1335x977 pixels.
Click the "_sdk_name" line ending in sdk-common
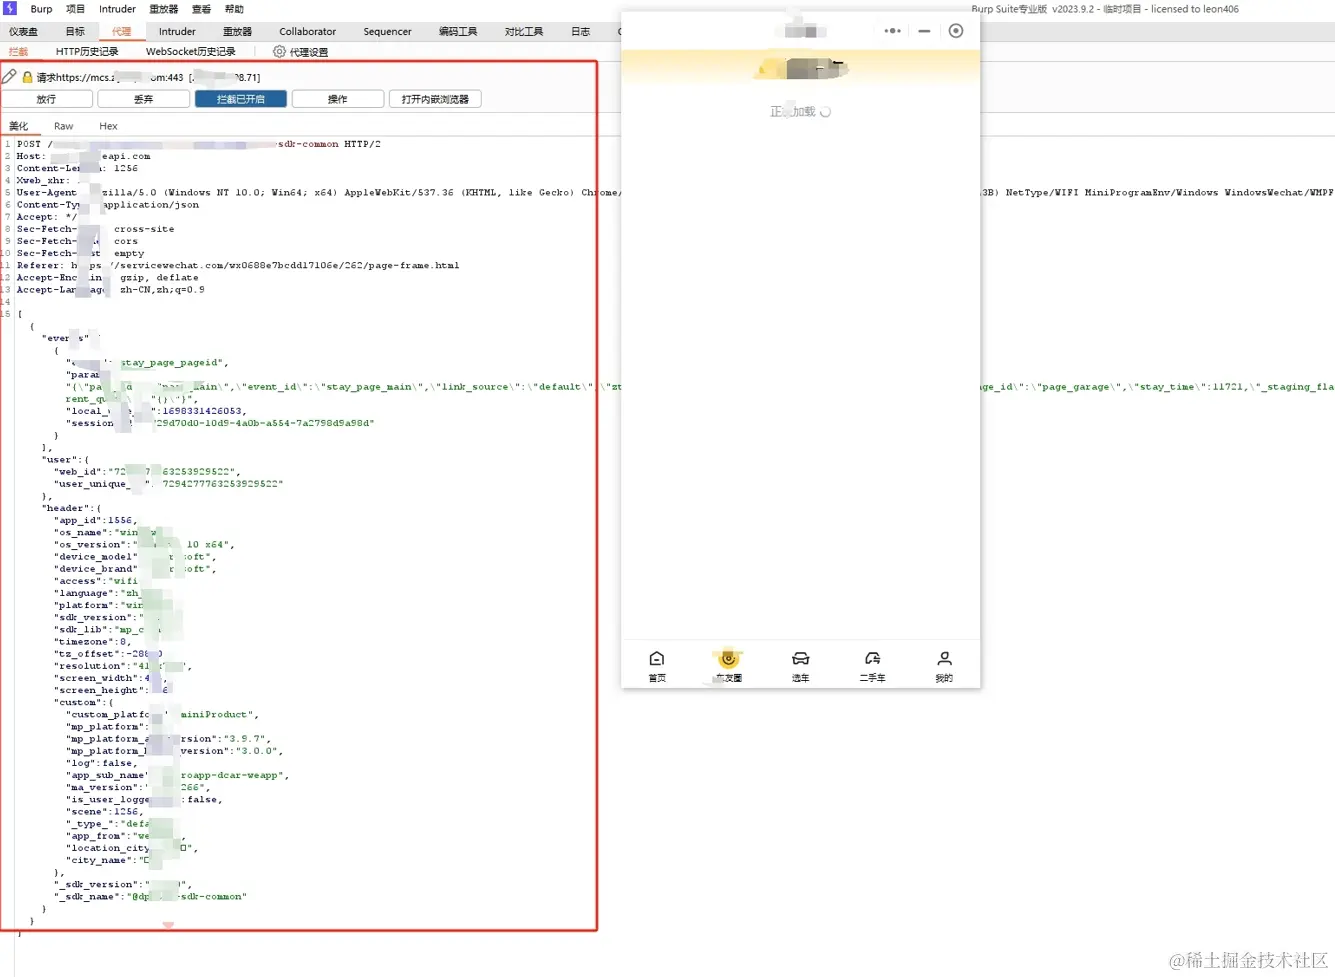point(150,897)
